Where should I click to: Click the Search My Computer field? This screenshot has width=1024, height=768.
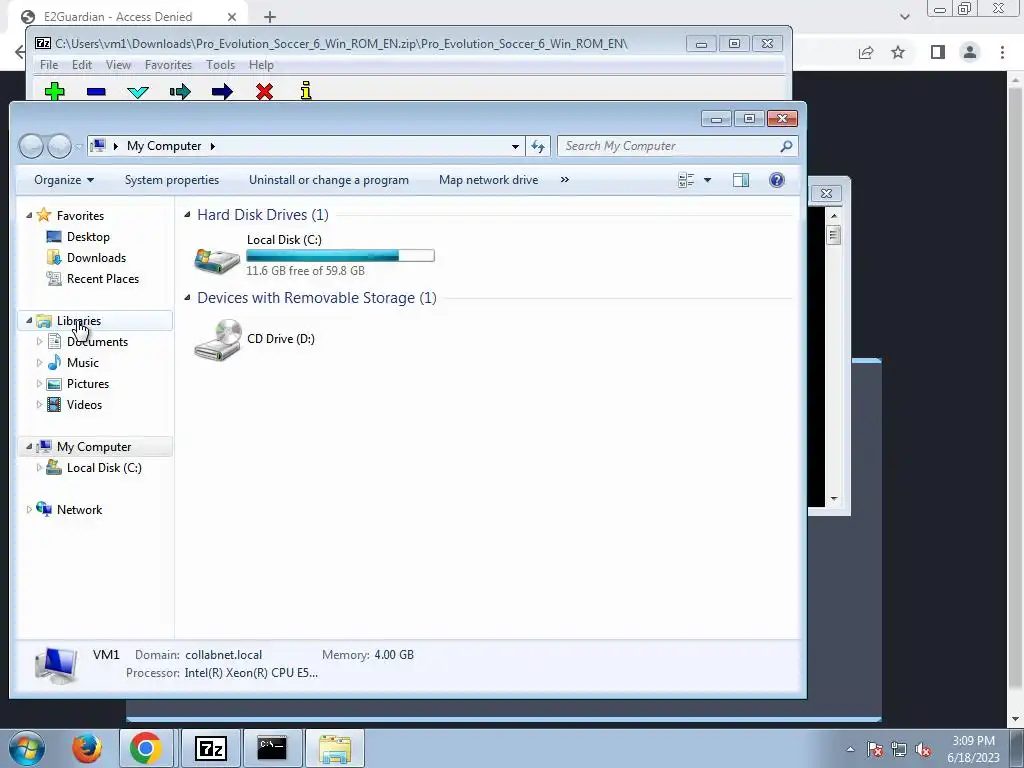[667, 146]
